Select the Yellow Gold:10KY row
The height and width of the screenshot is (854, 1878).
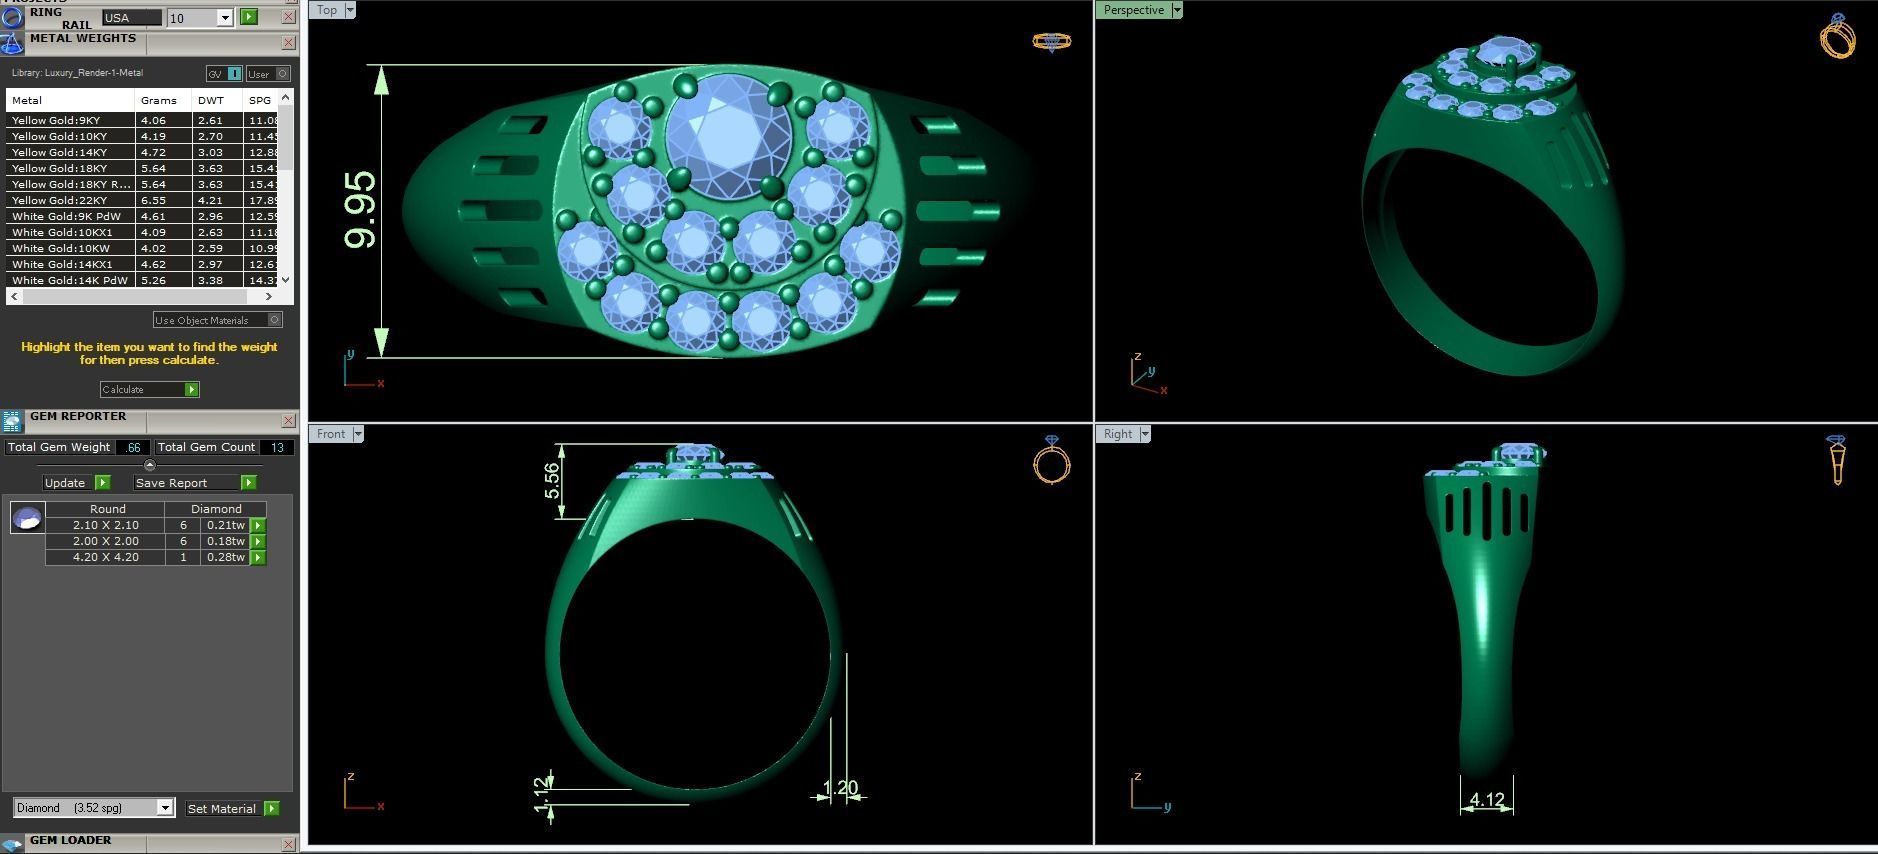tap(142, 136)
